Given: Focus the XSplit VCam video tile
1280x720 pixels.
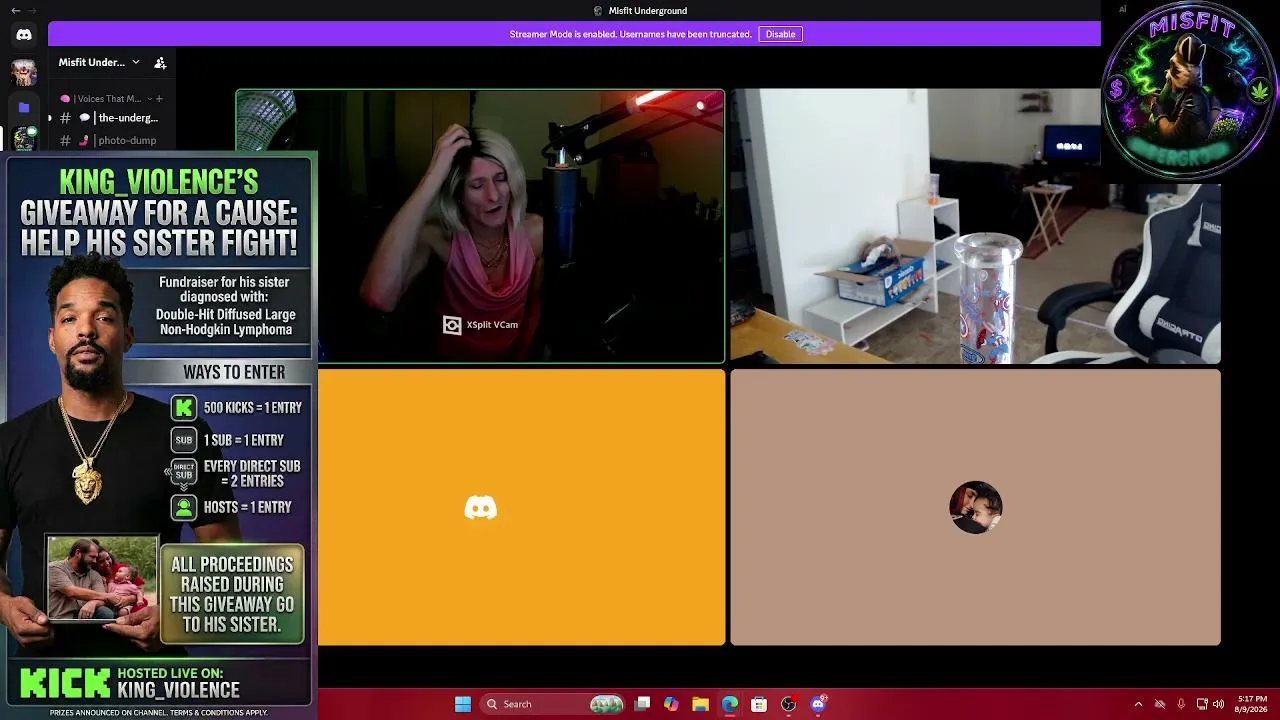Looking at the screenshot, I should 480,226.
